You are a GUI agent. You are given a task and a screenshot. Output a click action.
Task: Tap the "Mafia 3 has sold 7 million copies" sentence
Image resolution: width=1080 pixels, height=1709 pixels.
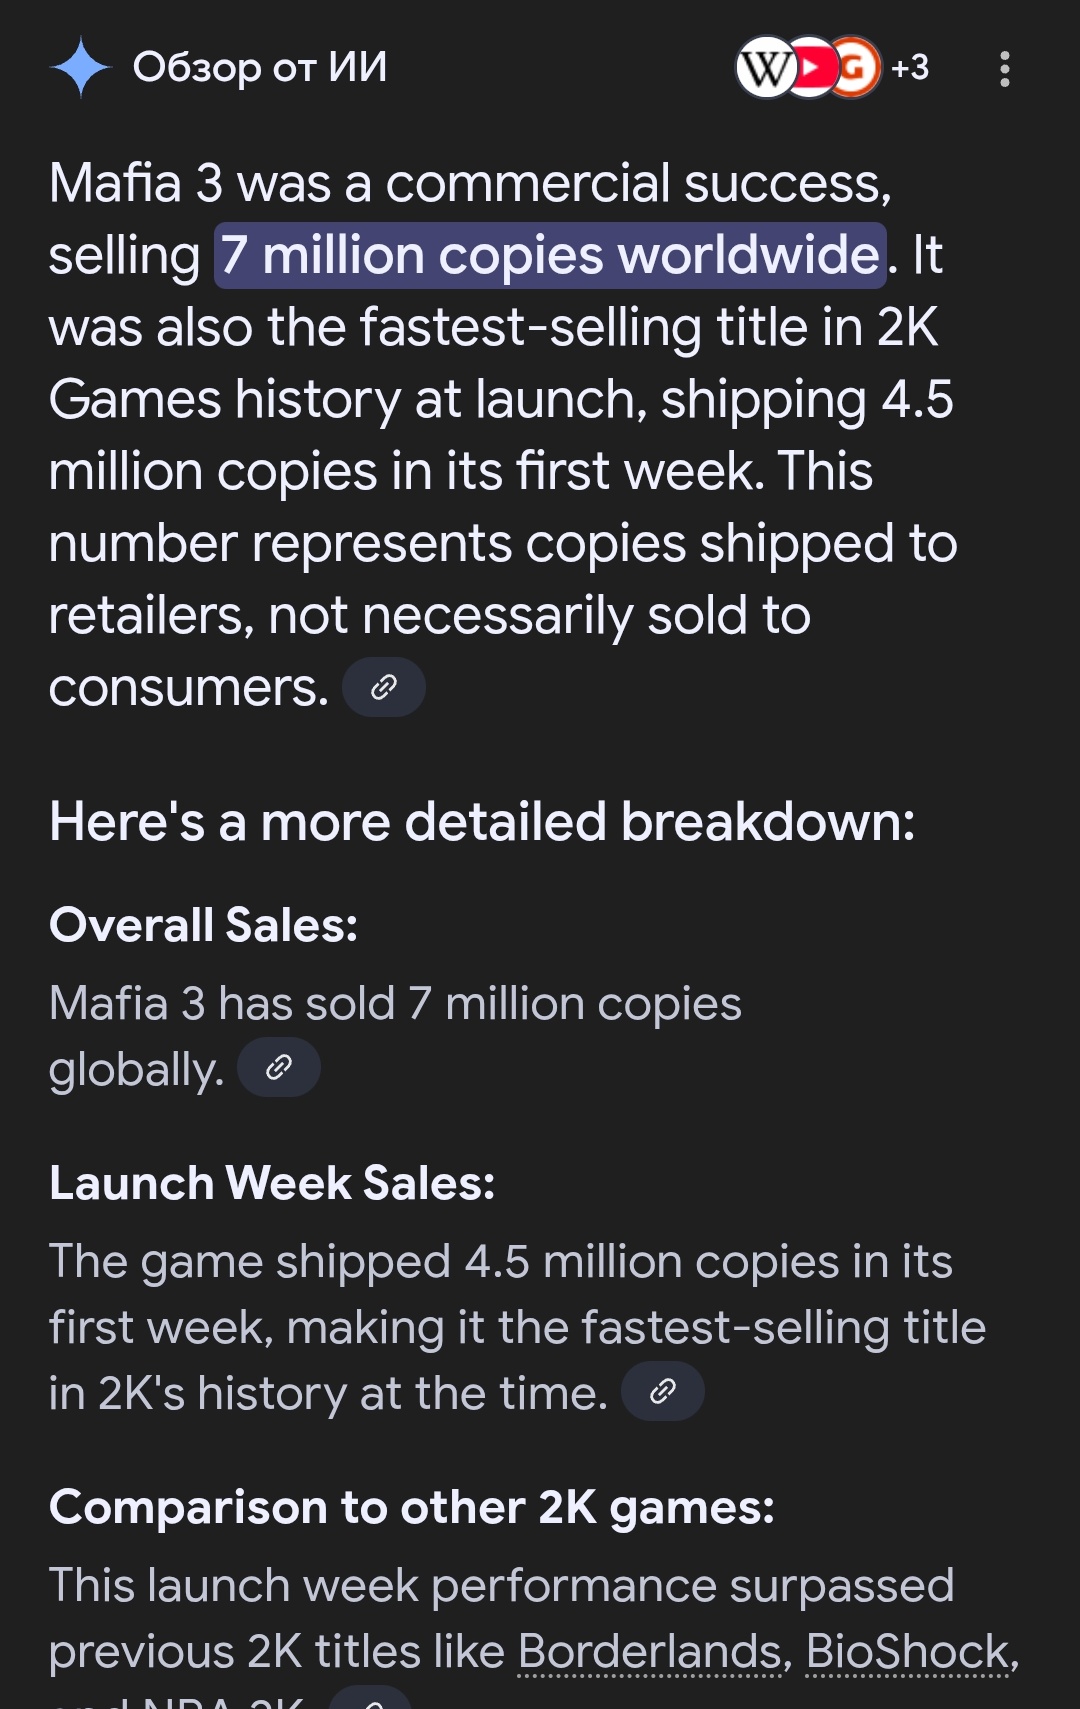pos(395,1004)
